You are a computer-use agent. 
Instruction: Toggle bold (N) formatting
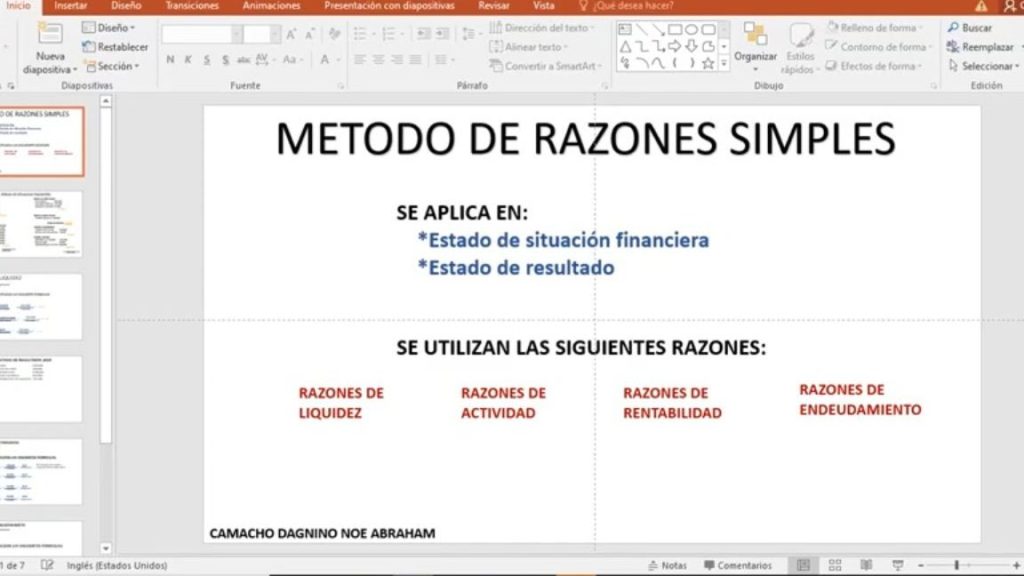pos(170,60)
